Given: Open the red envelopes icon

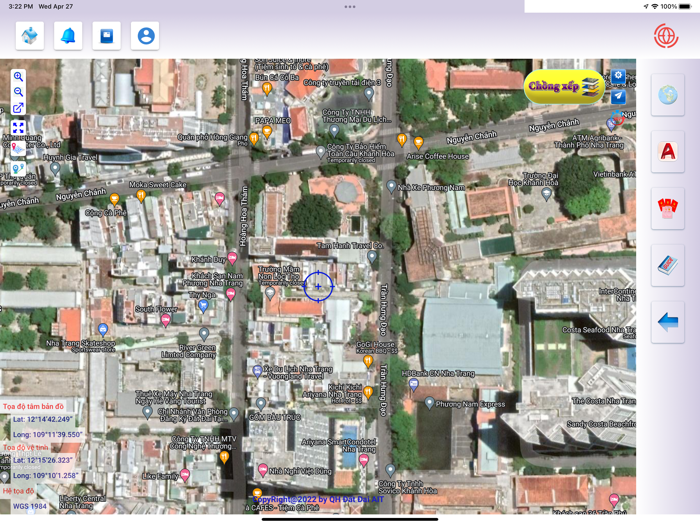Looking at the screenshot, I should coord(667,208).
